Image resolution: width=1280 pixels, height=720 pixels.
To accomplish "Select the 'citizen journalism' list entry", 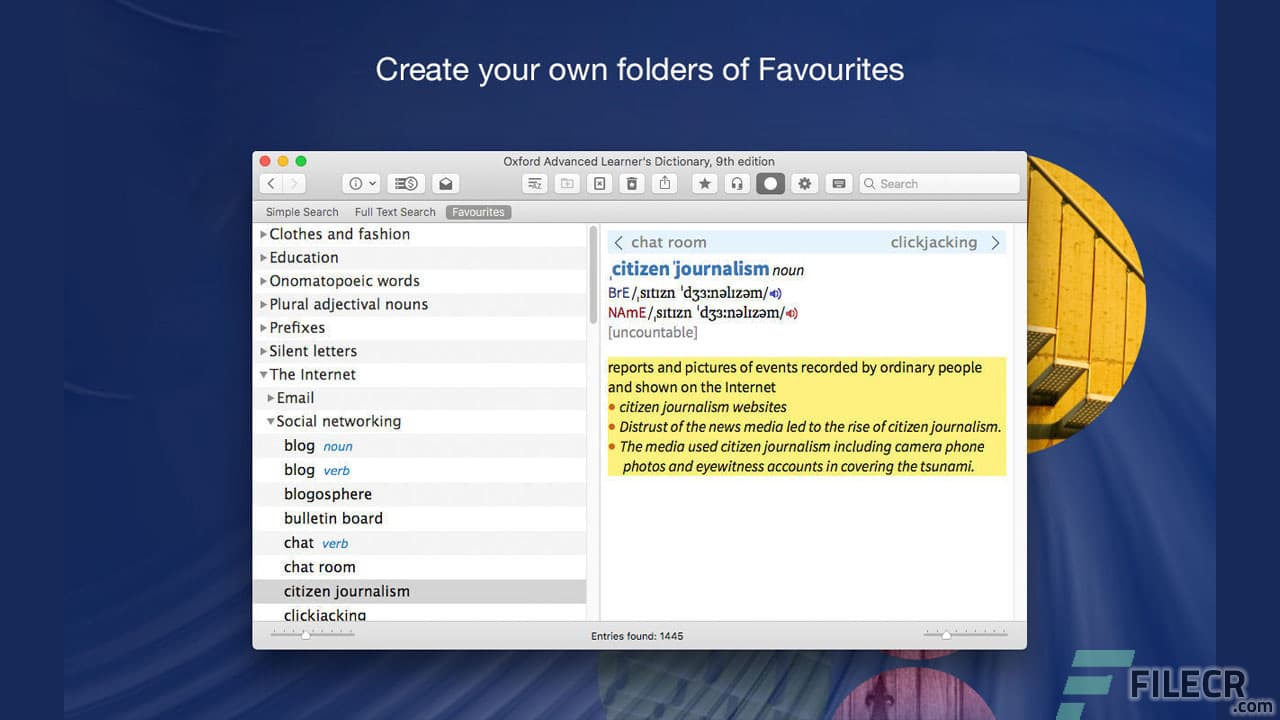I will 420,591.
